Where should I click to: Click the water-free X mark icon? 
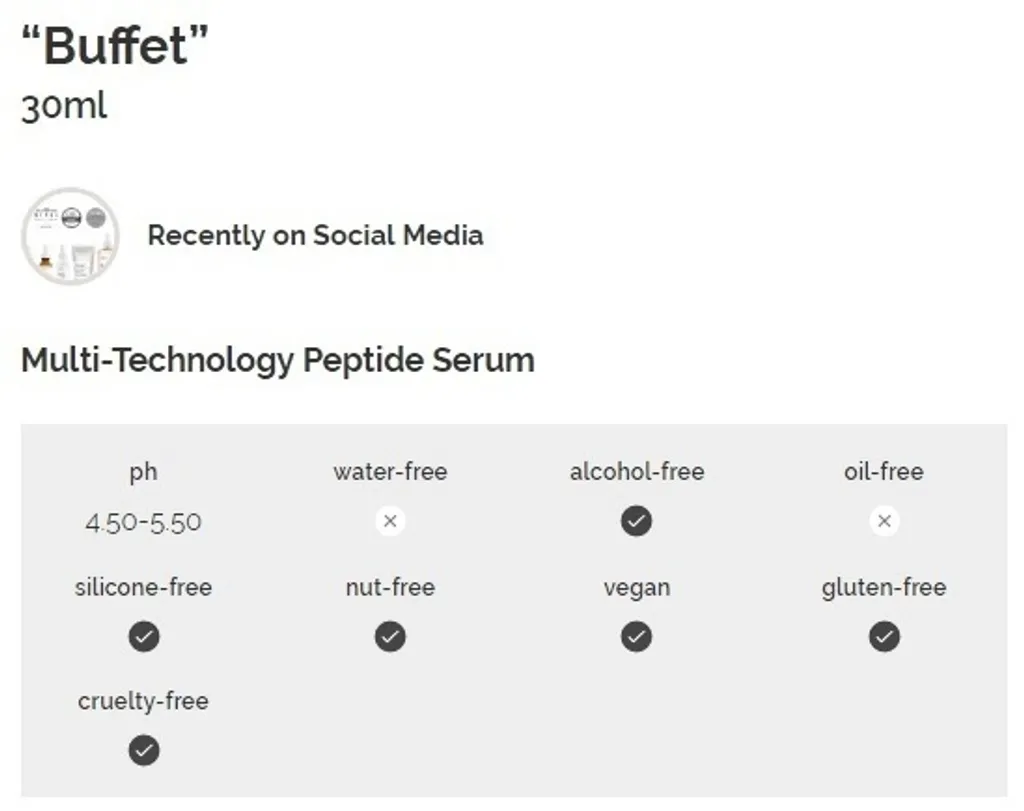pyautogui.click(x=390, y=521)
